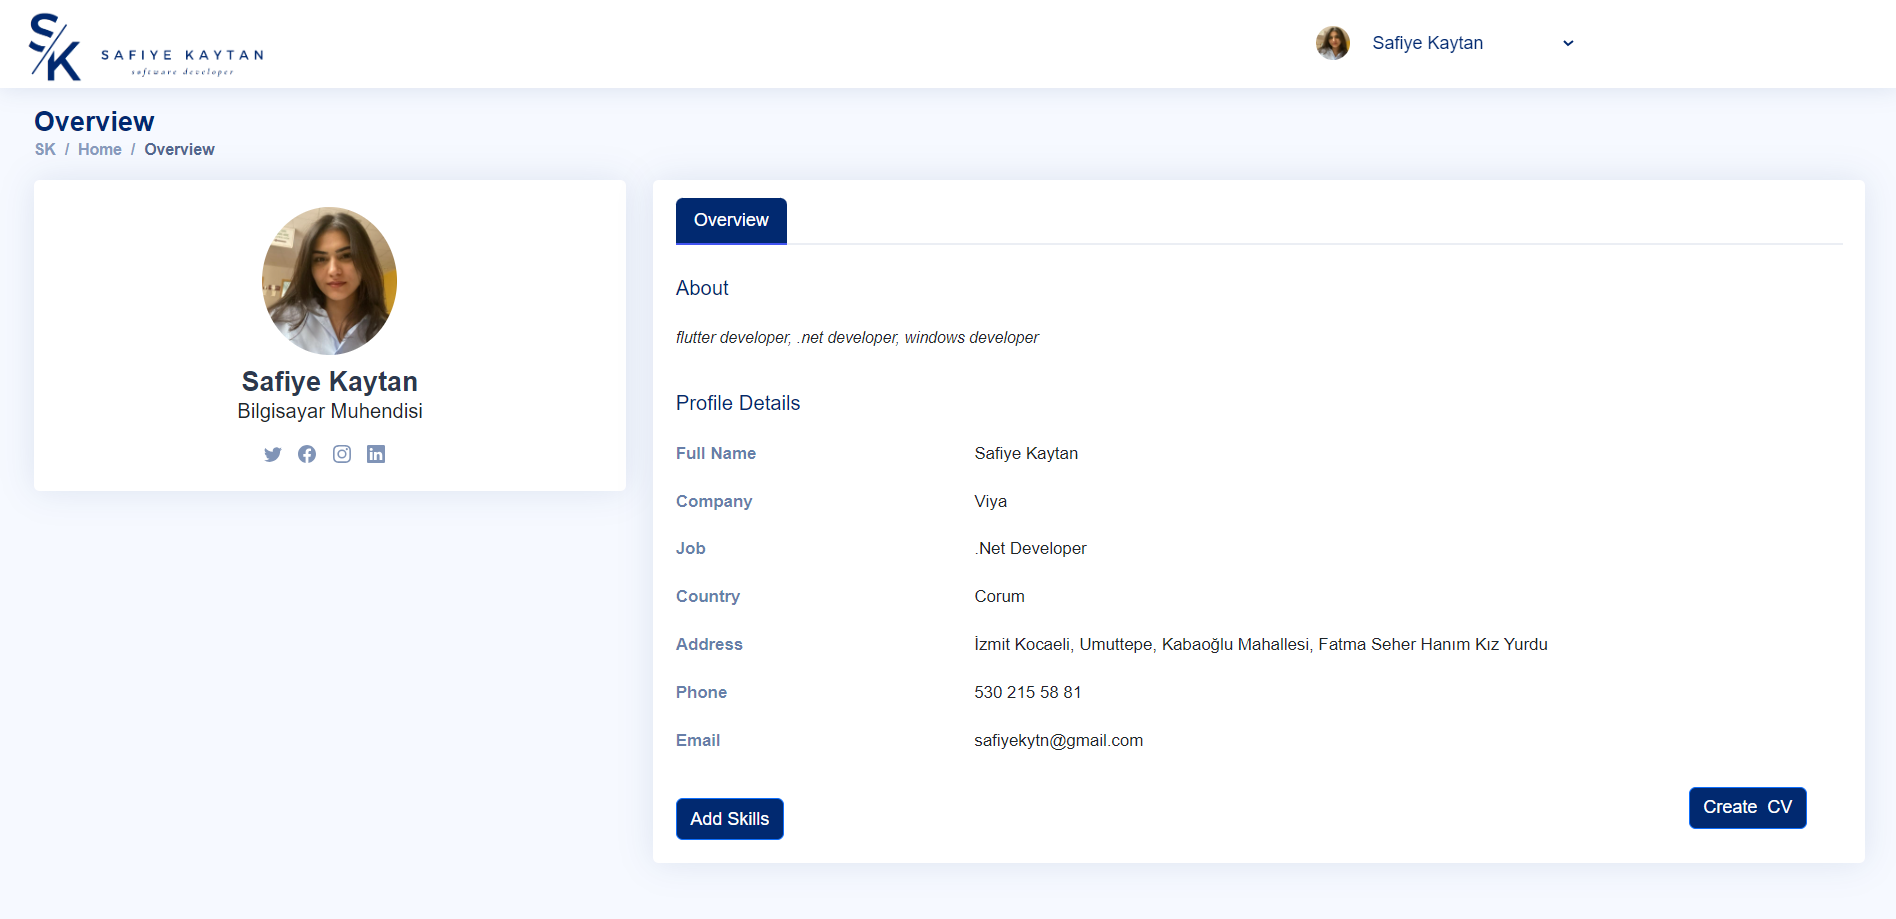Click the phone number 530 215 58 81

pyautogui.click(x=1027, y=692)
